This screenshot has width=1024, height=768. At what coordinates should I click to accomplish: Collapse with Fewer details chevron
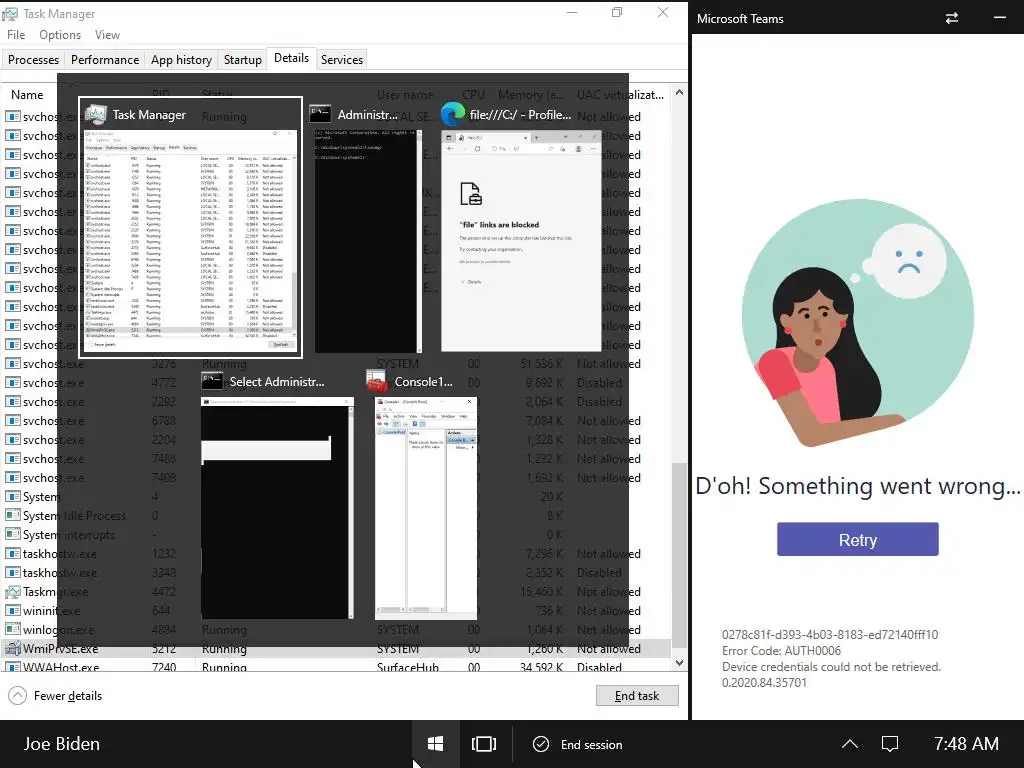pyautogui.click(x=18, y=696)
